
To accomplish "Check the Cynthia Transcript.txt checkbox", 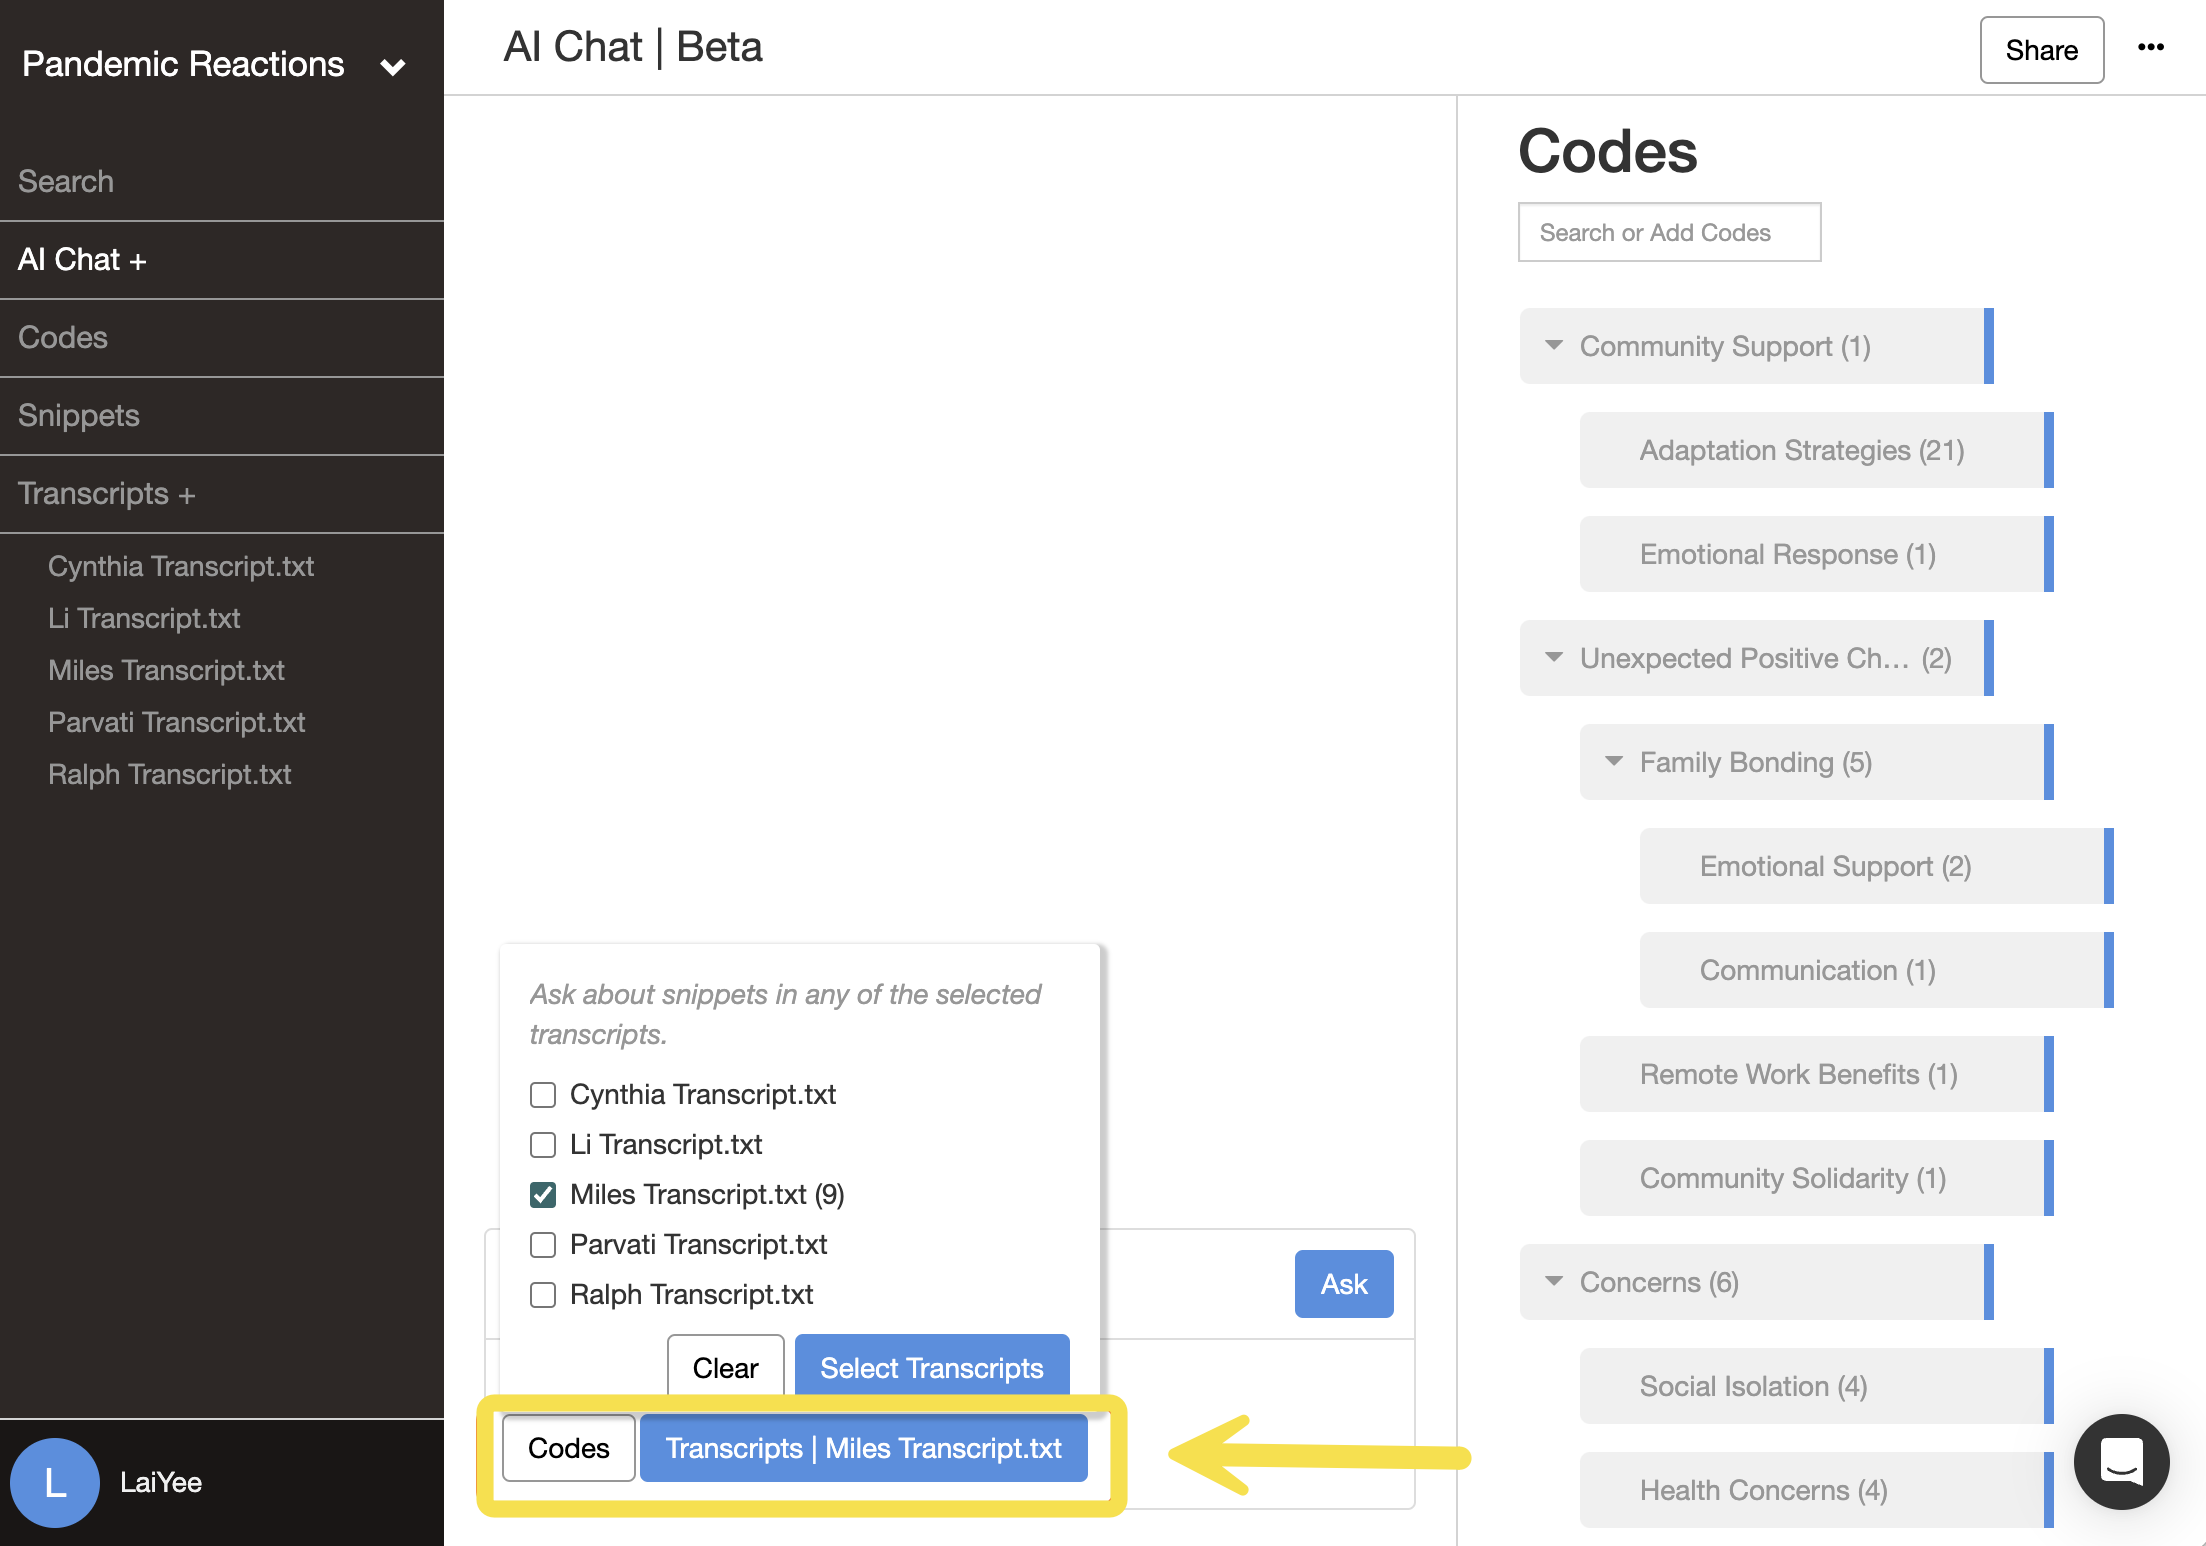I will pyautogui.click(x=543, y=1095).
